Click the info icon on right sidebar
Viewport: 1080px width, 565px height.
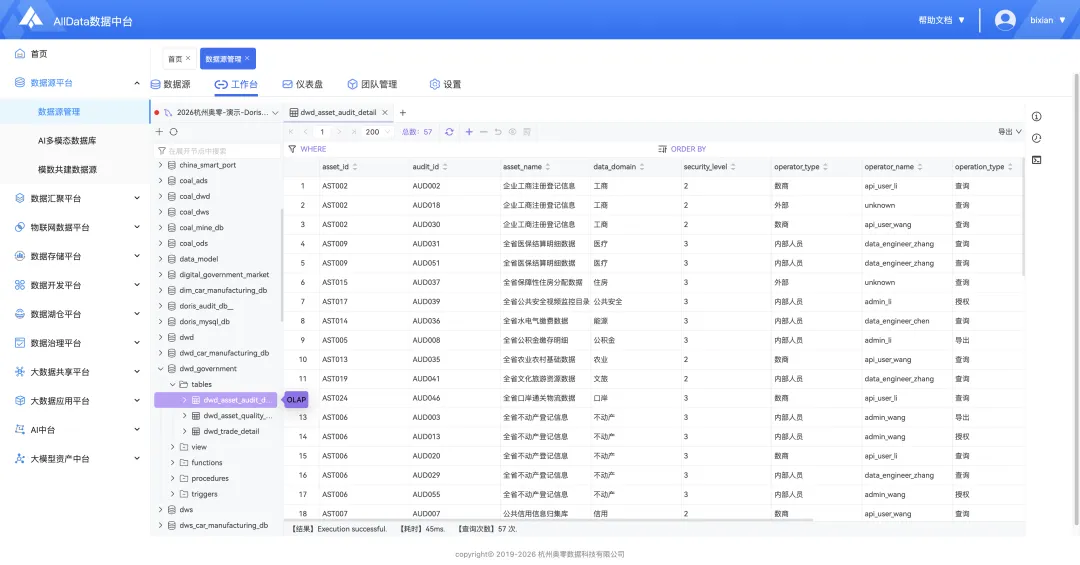1037,116
